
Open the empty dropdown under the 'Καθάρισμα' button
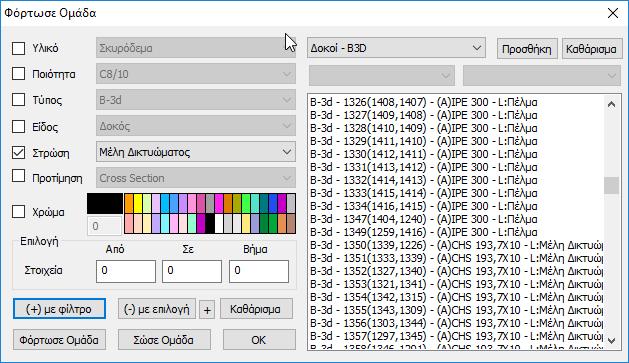coord(542,75)
